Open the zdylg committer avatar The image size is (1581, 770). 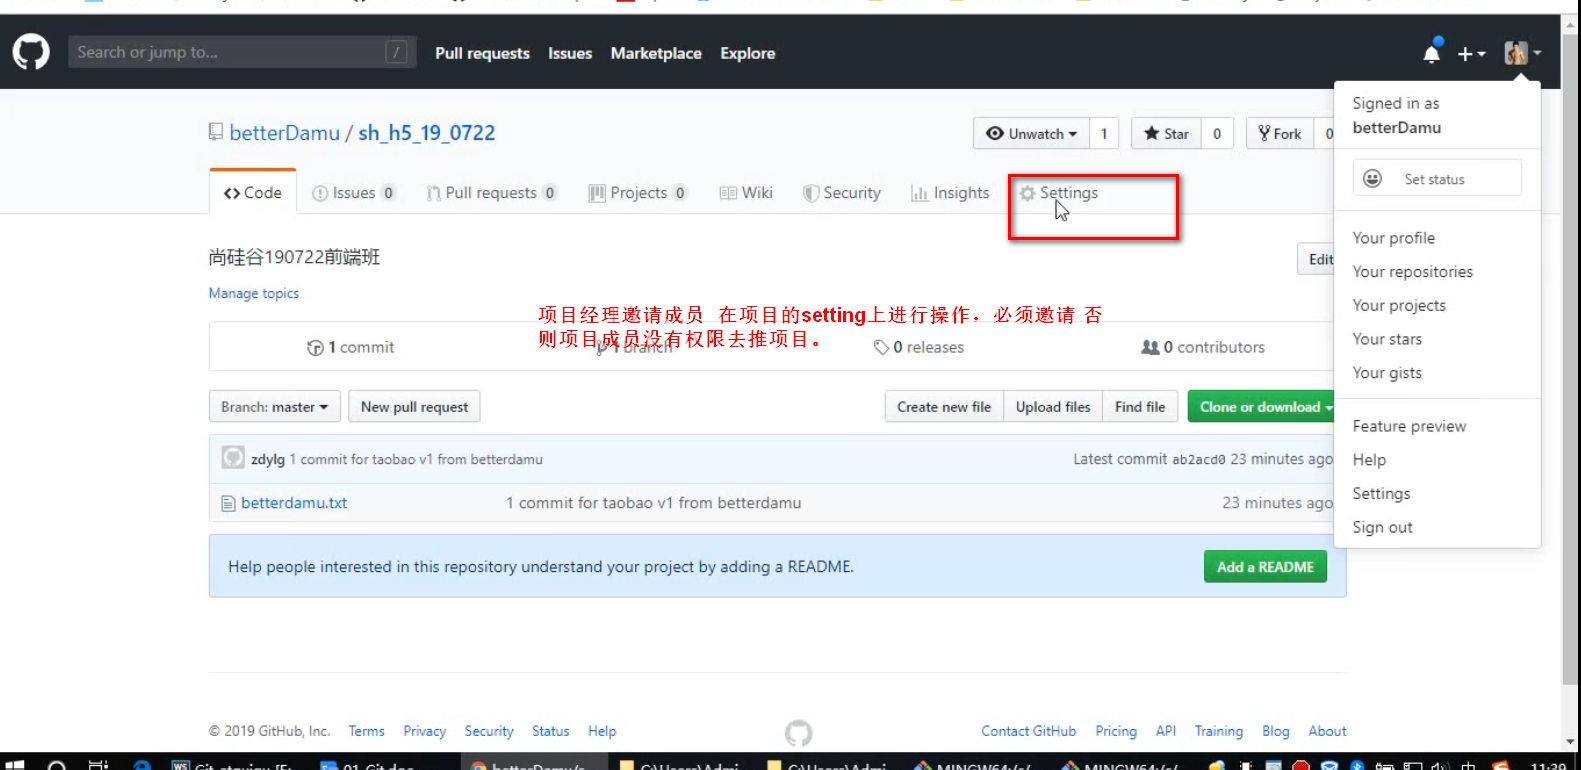click(233, 458)
